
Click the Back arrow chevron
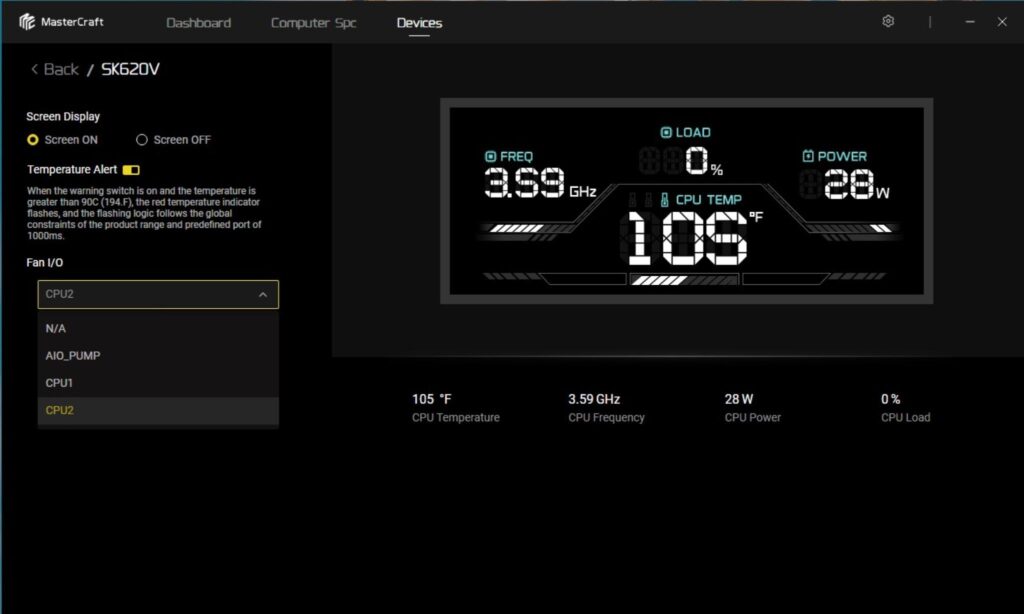[34, 69]
